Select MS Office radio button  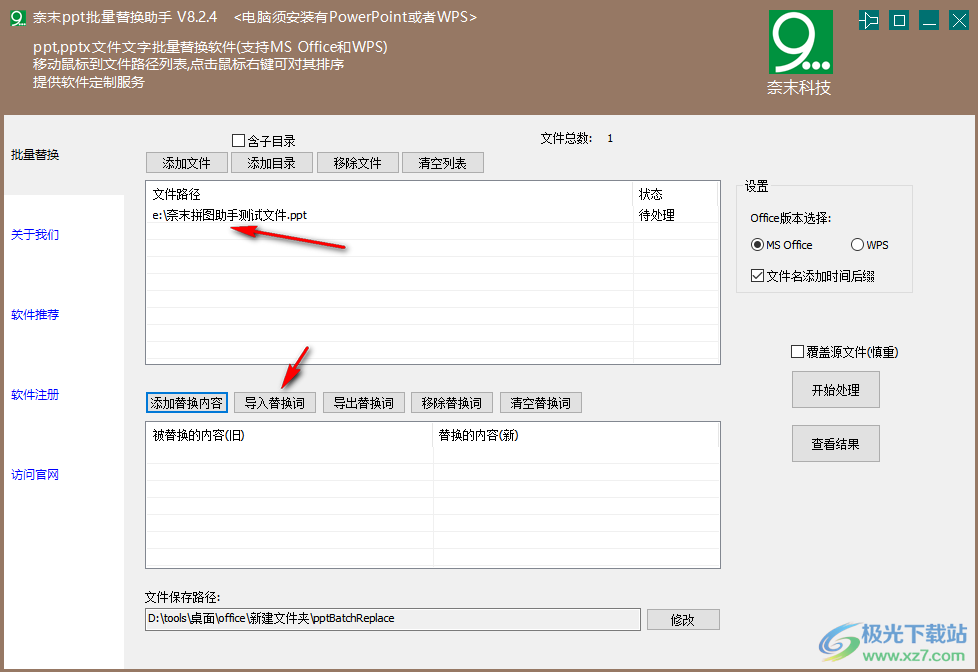757,245
